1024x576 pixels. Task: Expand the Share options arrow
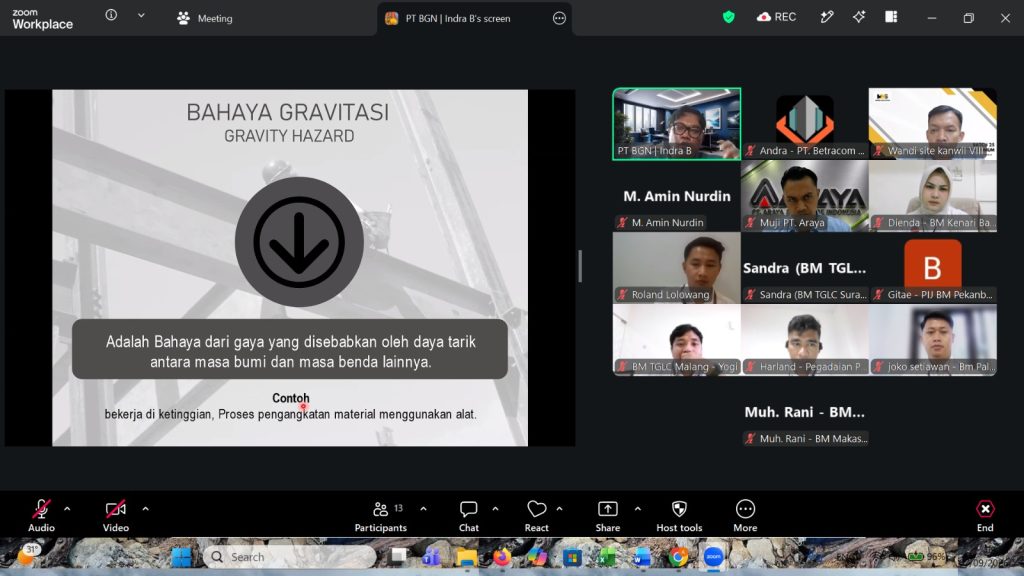click(x=637, y=509)
